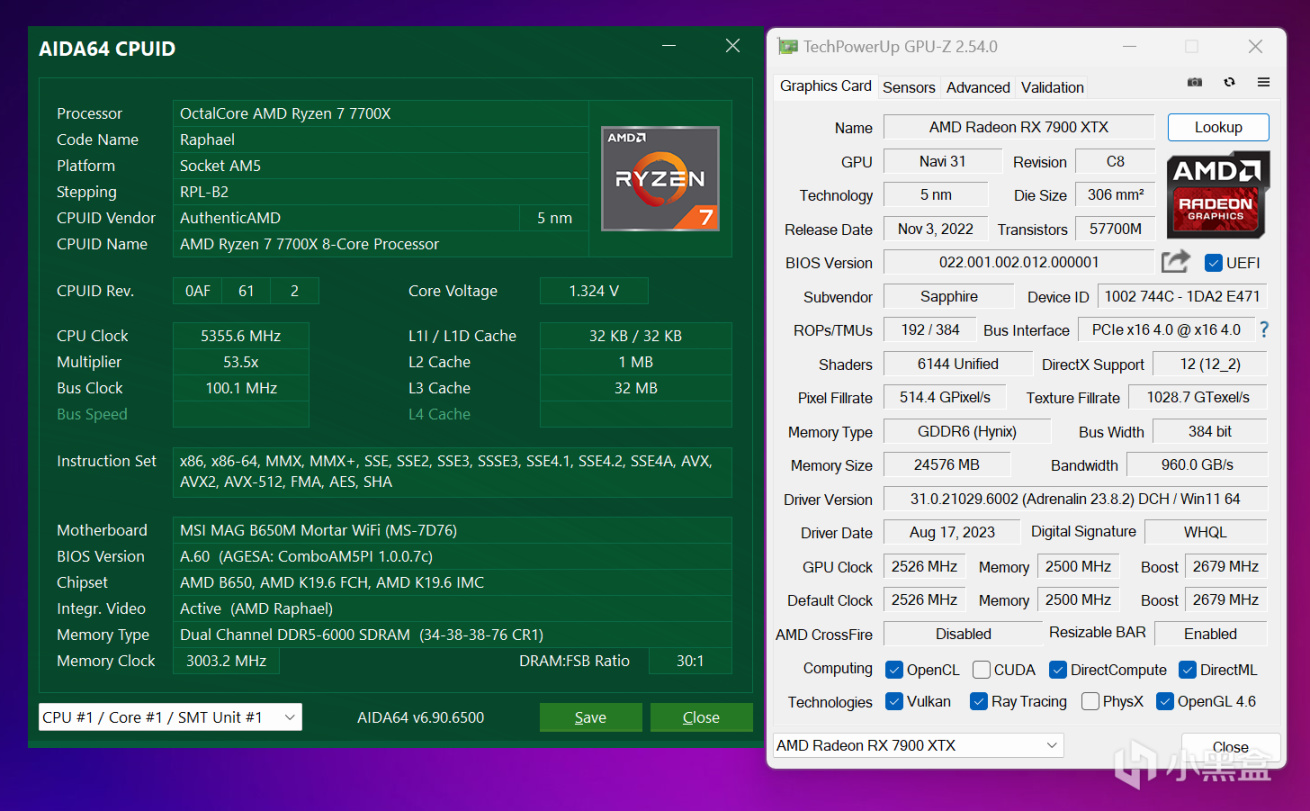Select the Memory Type value GDDR6 (Hynix)
This screenshot has width=1310, height=811.
(967, 431)
